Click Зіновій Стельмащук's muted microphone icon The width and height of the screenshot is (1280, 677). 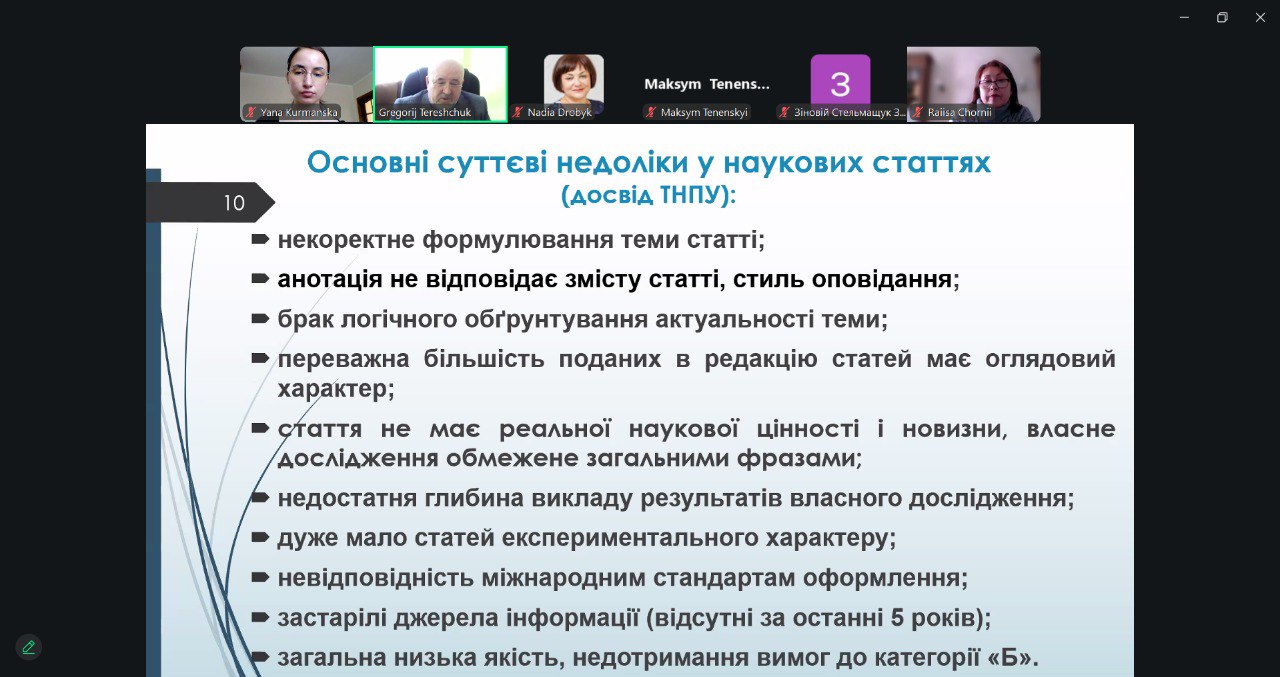pos(785,113)
